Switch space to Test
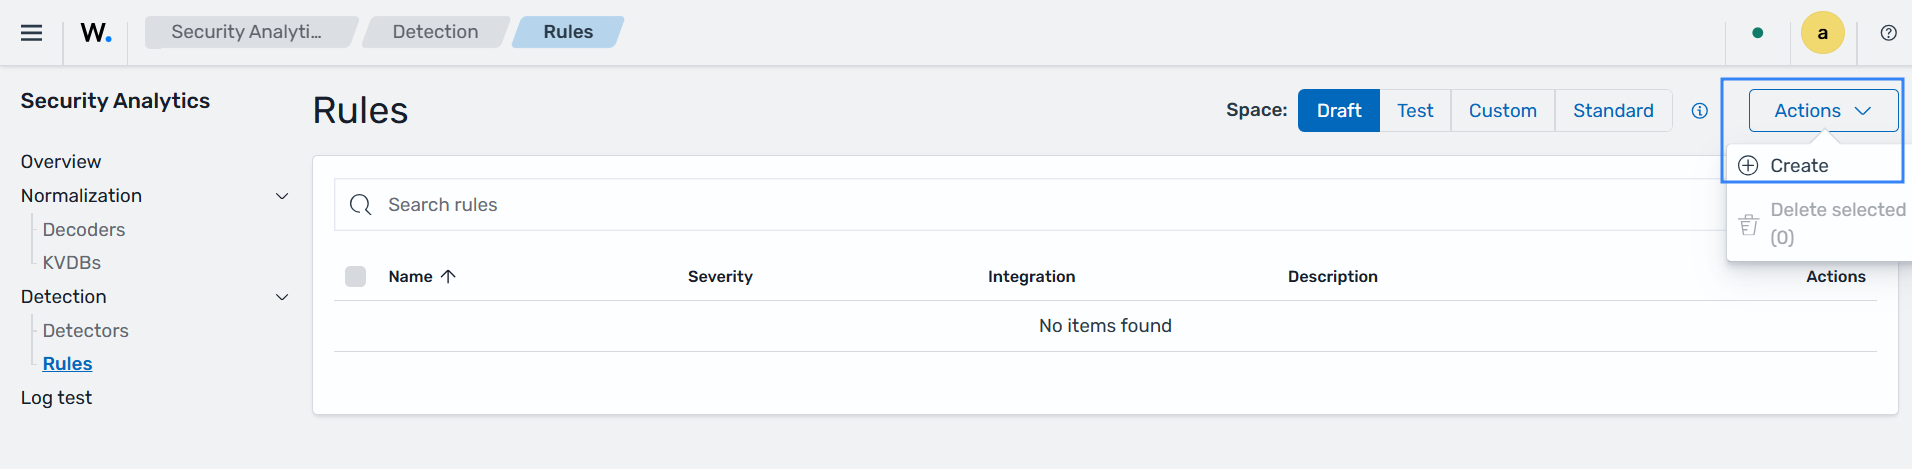1912x469 pixels. 1415,111
